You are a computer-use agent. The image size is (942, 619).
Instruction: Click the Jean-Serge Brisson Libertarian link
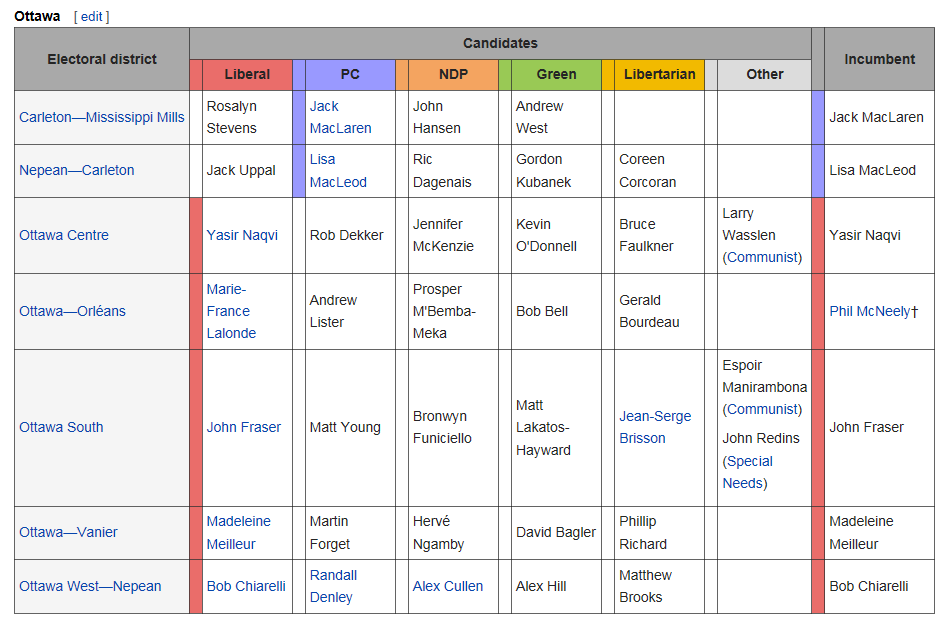click(x=655, y=427)
